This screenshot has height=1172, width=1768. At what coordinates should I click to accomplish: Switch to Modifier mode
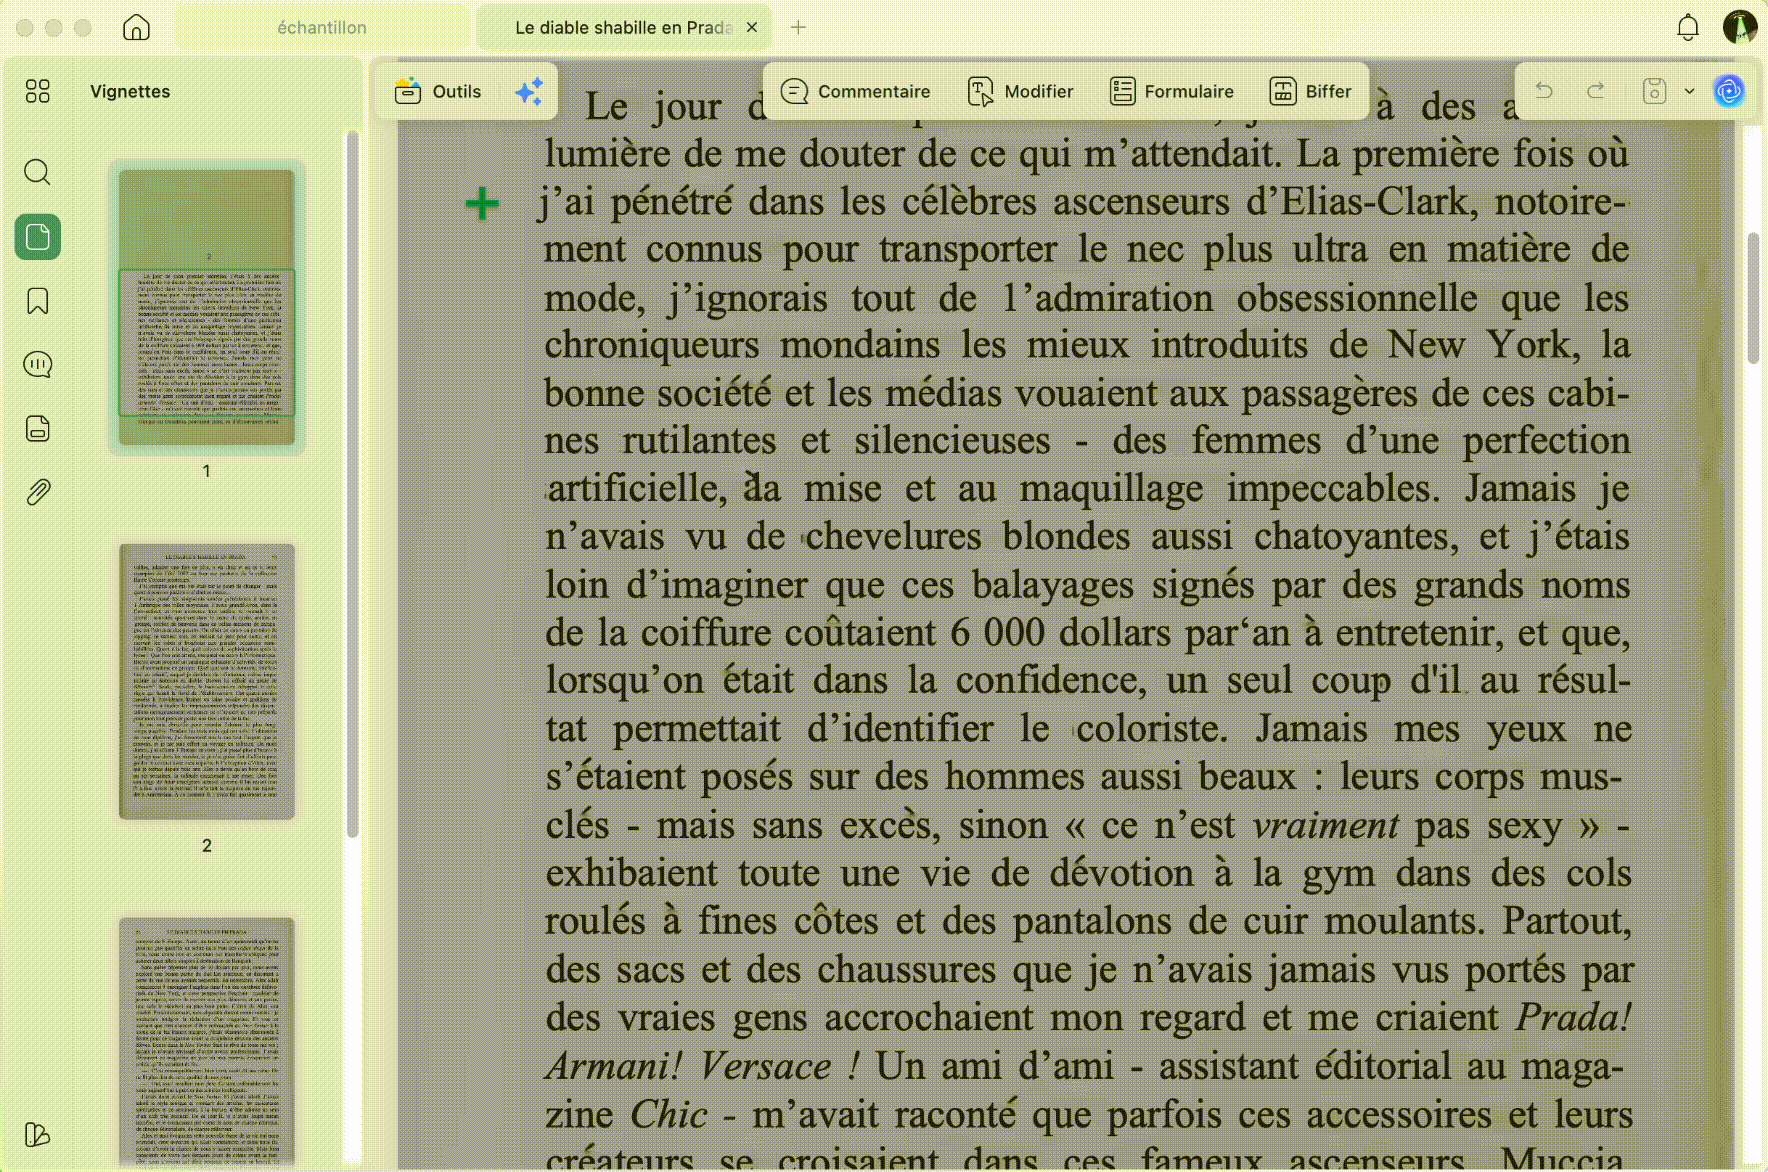(1021, 91)
